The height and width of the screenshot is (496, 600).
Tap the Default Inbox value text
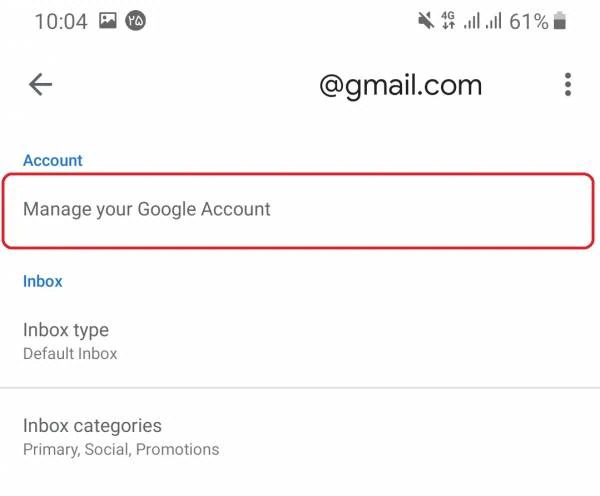(x=70, y=354)
